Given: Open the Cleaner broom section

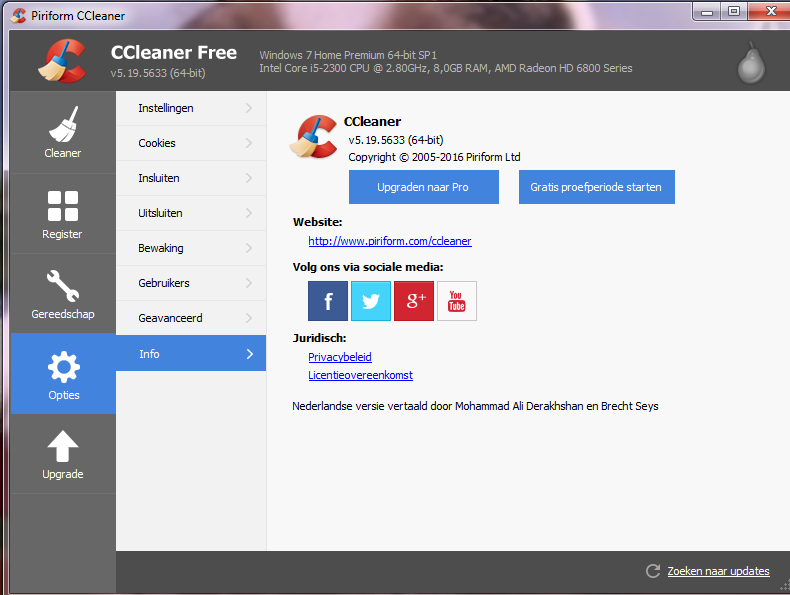Looking at the screenshot, I should 62,133.
